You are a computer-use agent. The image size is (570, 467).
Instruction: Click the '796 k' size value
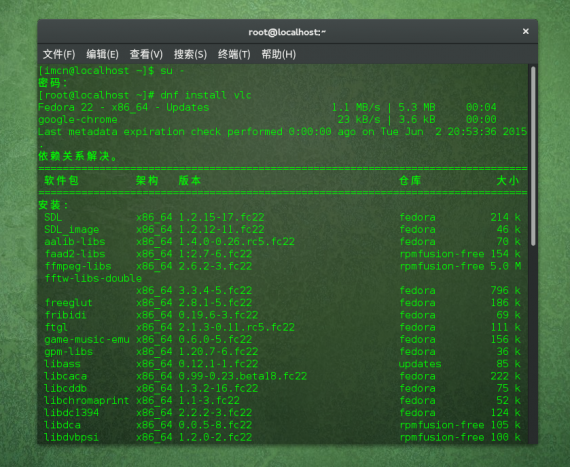[x=506, y=291]
